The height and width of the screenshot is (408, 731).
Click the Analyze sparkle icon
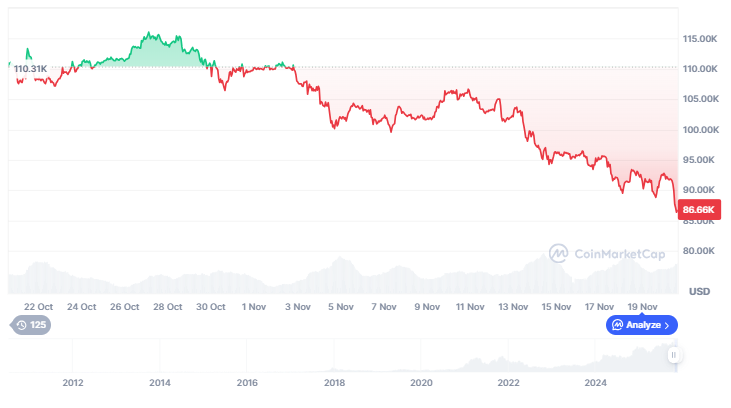click(x=619, y=325)
